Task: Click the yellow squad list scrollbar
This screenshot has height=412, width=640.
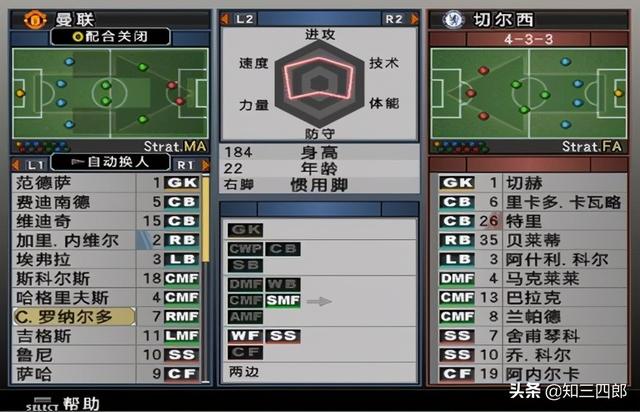Action: click(206, 218)
